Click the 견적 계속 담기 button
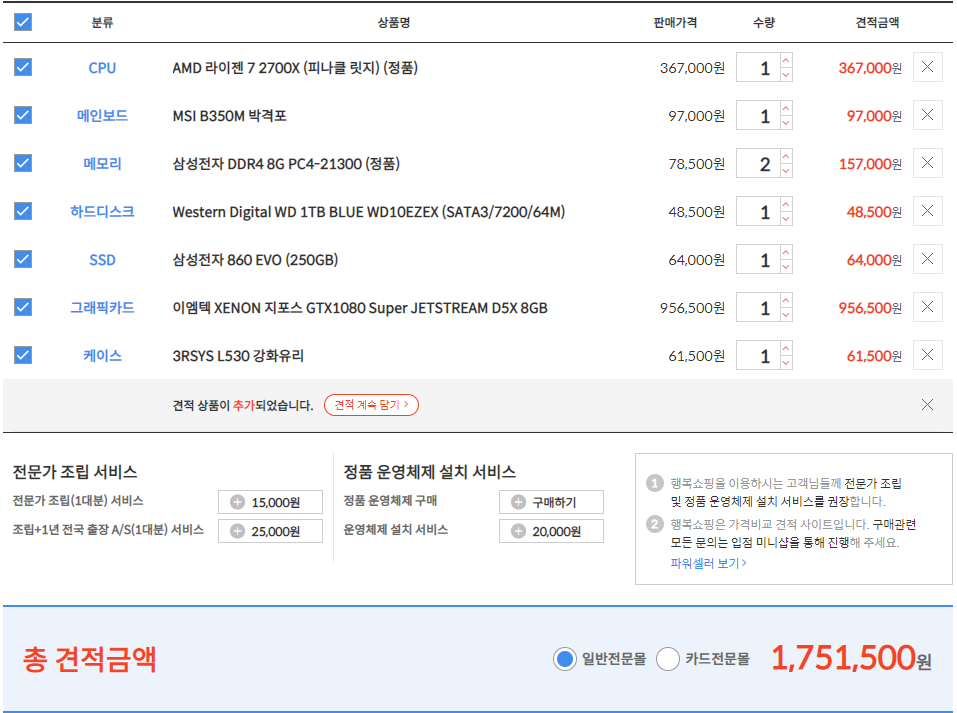957x713 pixels. [x=371, y=405]
